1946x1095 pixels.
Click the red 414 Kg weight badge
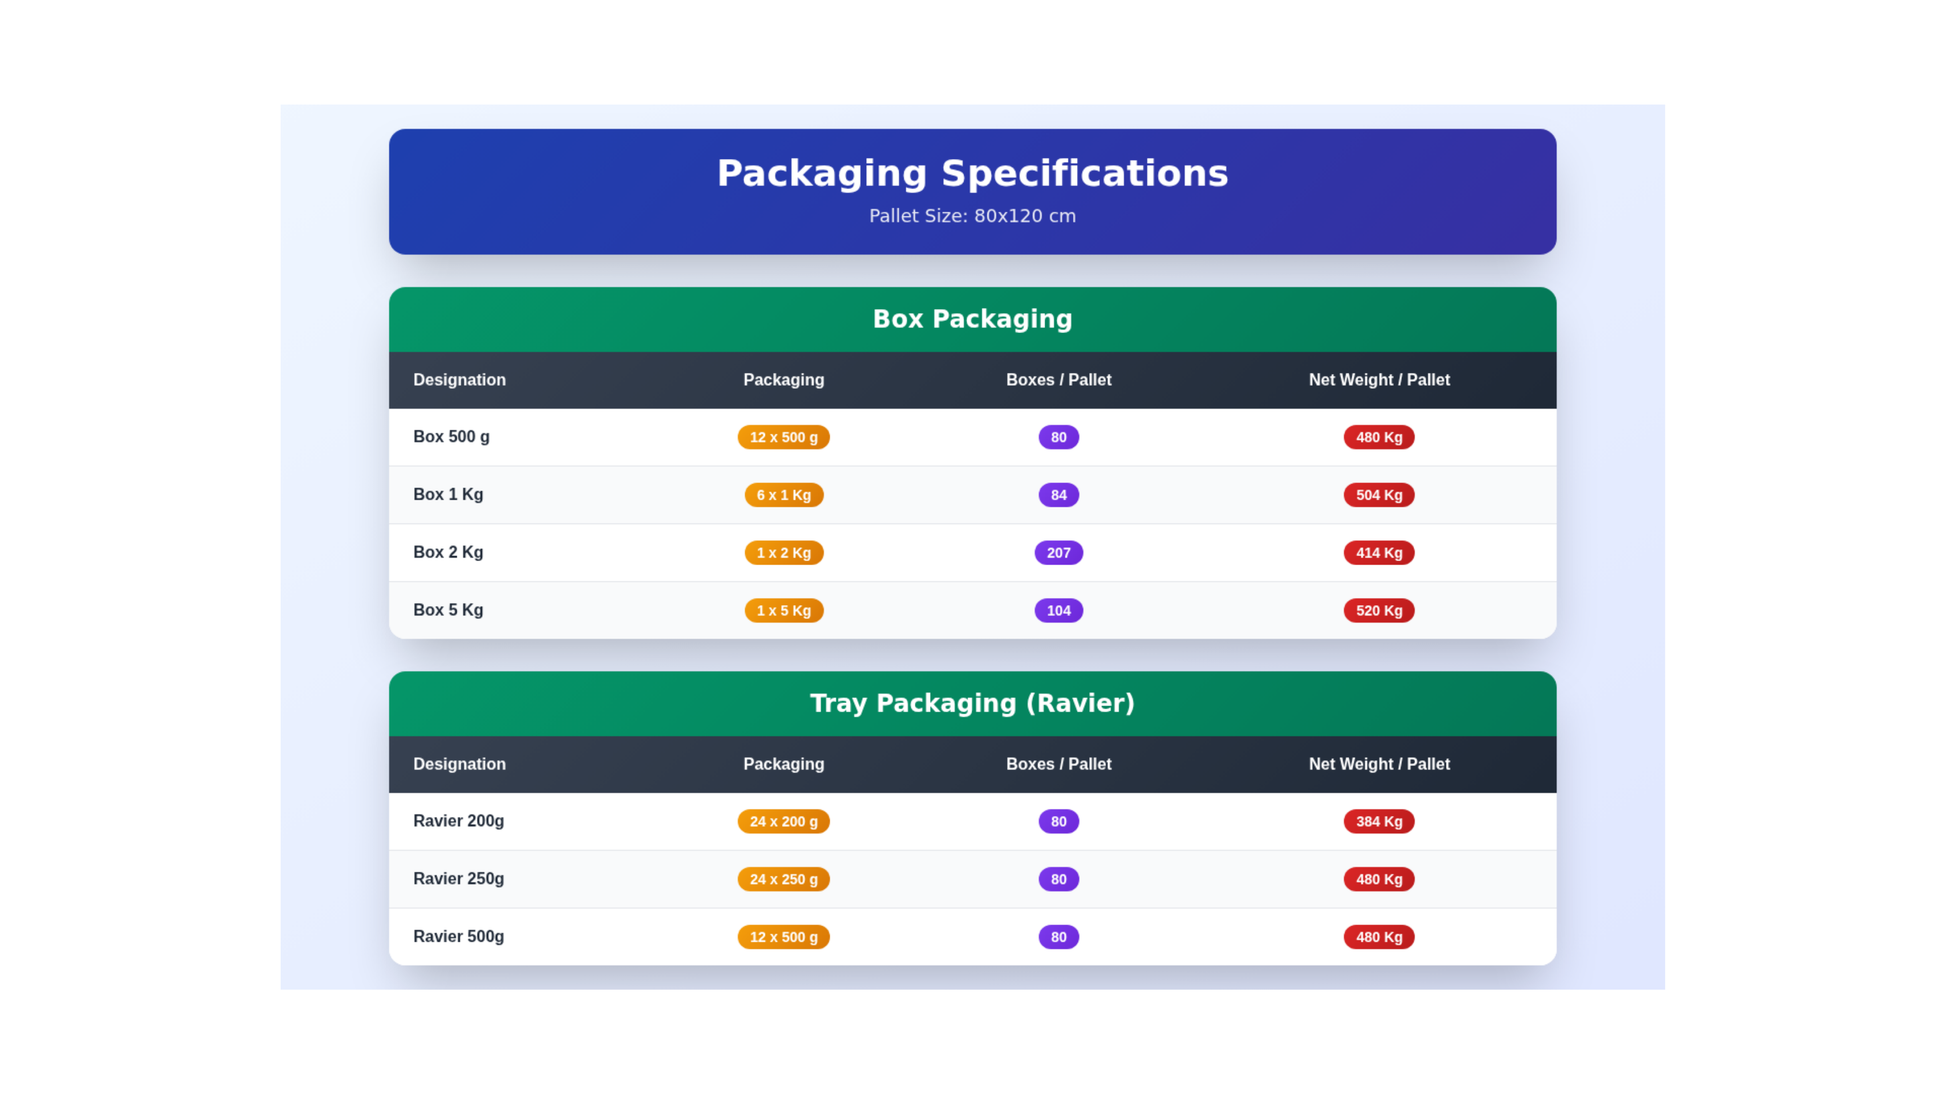[1378, 553]
